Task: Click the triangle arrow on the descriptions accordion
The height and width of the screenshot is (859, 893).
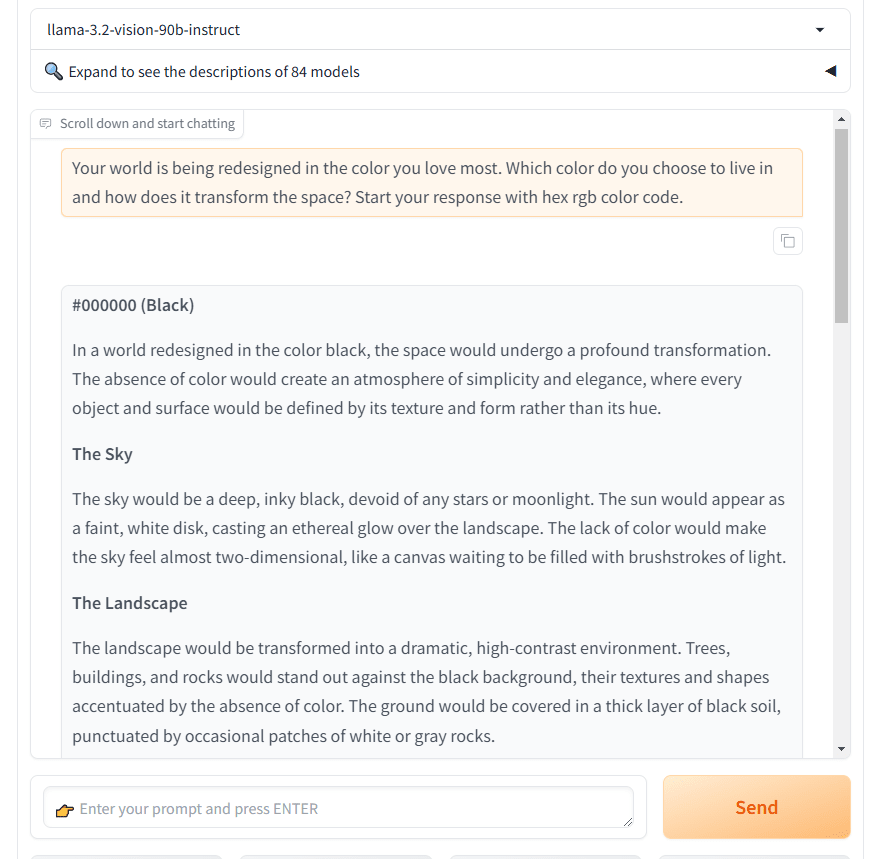Action: tap(830, 72)
